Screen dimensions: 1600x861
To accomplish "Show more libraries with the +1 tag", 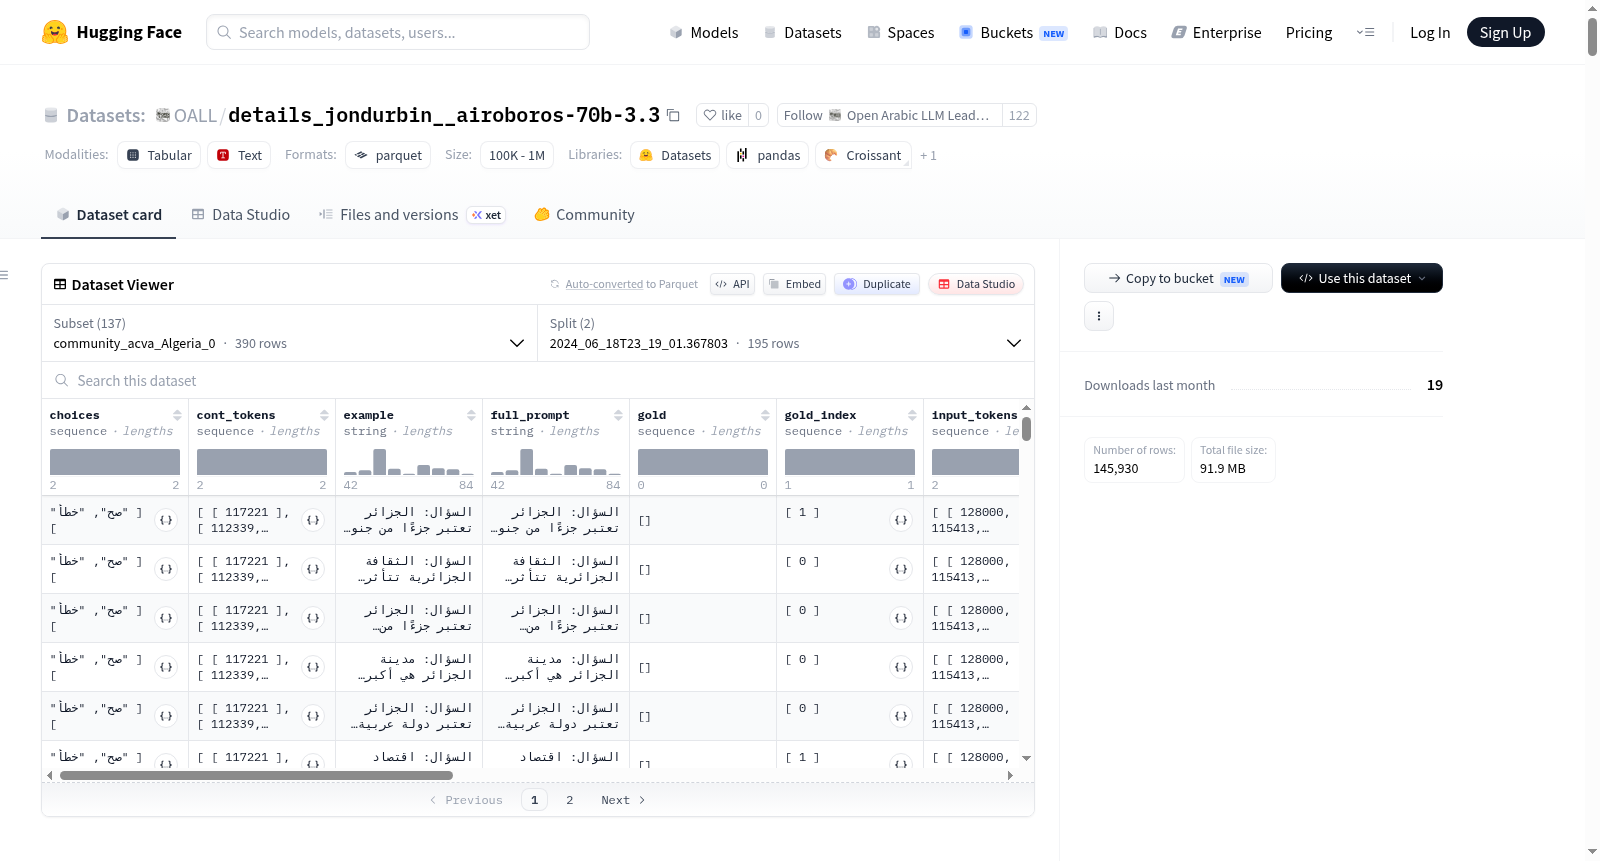I will point(928,155).
